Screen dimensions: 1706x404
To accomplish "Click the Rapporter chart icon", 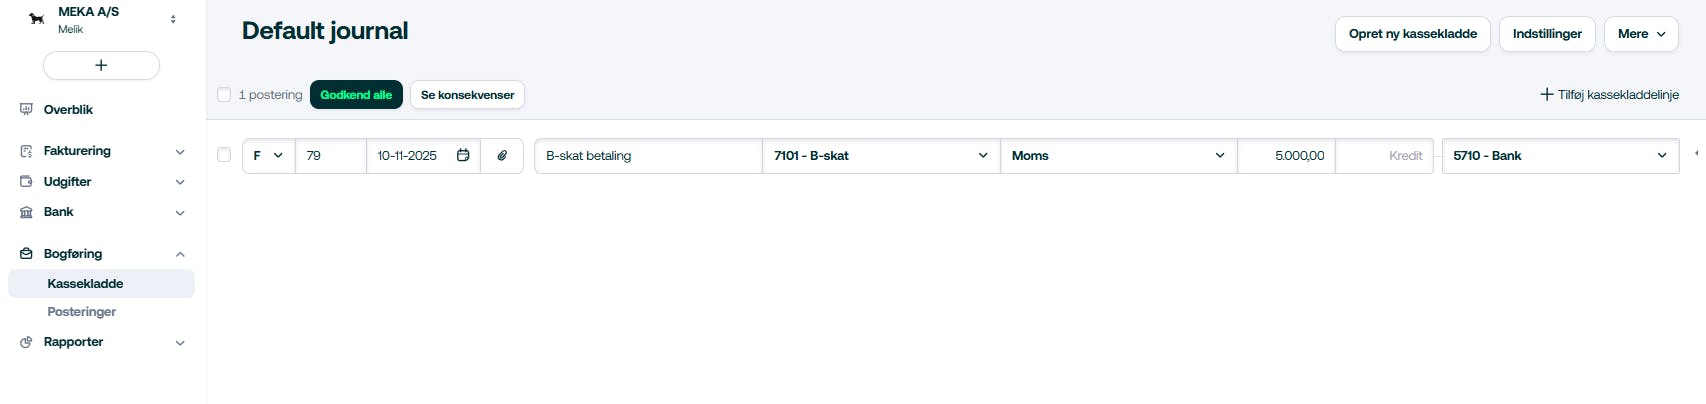I will [26, 342].
